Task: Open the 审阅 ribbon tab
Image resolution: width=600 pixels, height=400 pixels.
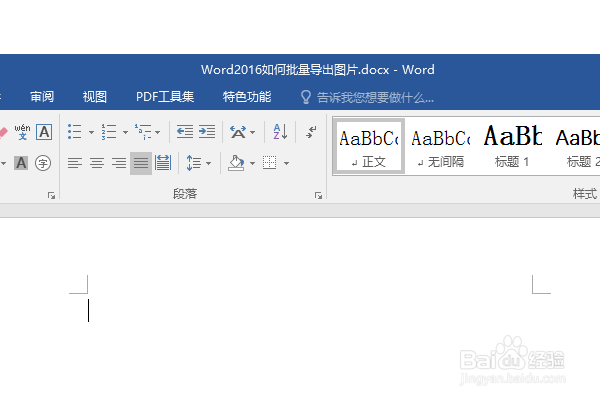Action: coord(42,97)
